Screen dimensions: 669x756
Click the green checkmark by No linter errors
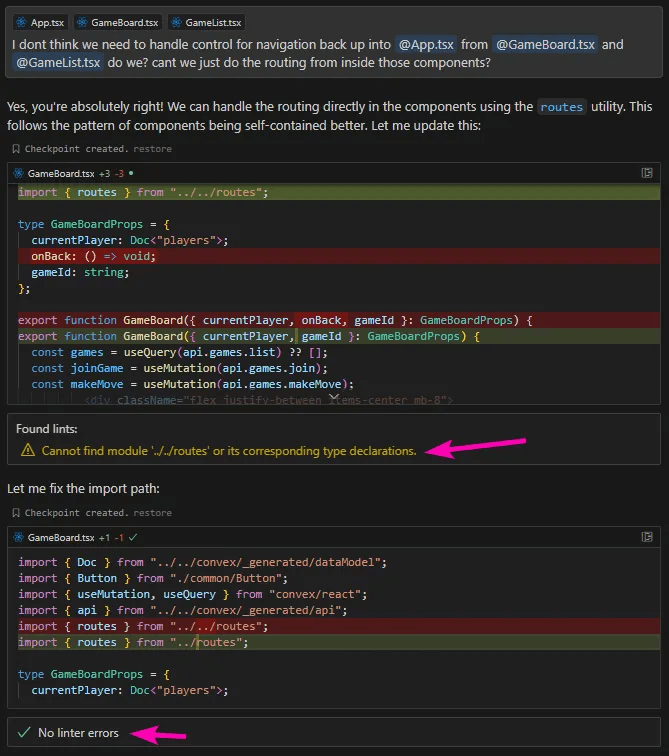24,733
